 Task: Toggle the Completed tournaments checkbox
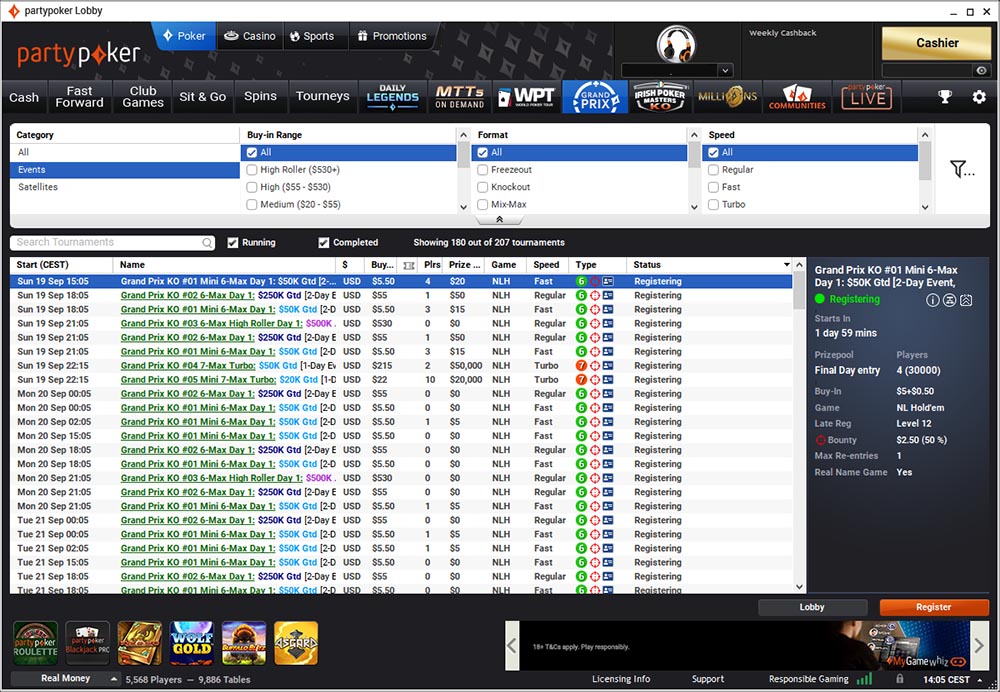point(324,242)
